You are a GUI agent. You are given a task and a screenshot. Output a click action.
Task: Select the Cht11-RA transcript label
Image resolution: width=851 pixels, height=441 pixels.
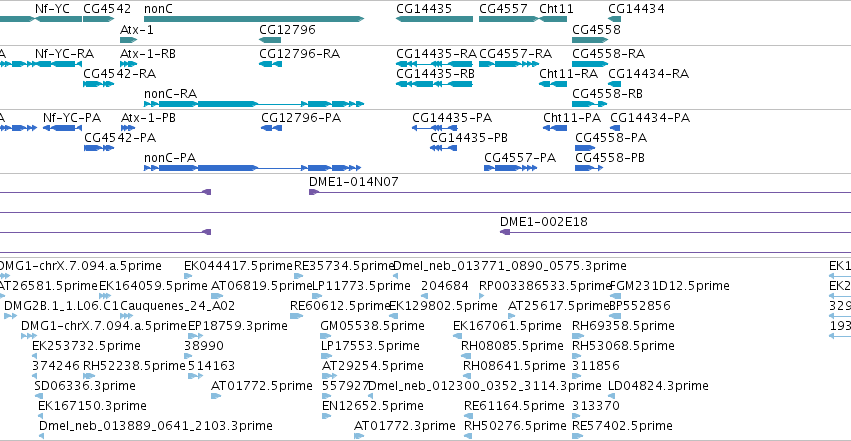click(x=568, y=73)
